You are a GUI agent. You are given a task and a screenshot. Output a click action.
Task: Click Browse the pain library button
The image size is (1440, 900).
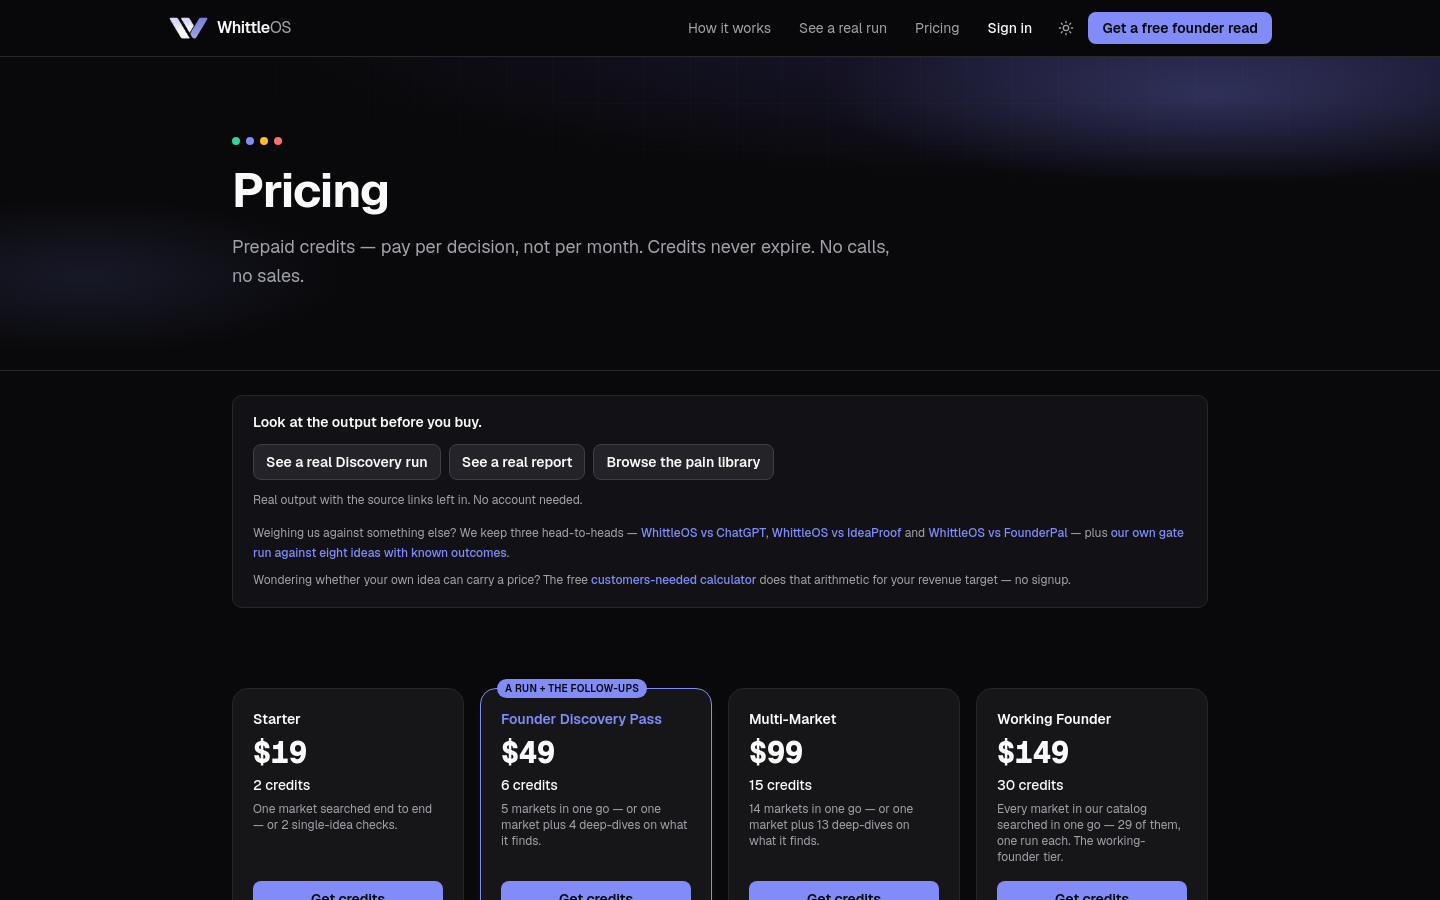(683, 462)
